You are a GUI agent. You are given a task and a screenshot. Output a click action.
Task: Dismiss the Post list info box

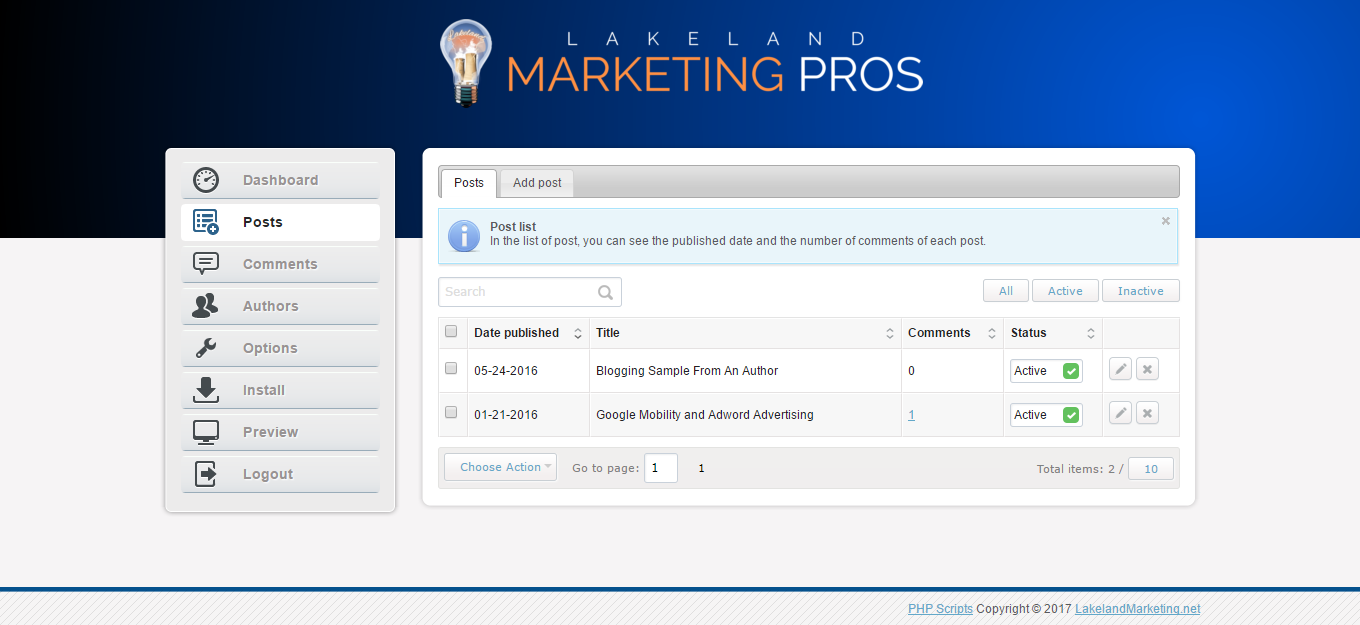pyautogui.click(x=1165, y=221)
